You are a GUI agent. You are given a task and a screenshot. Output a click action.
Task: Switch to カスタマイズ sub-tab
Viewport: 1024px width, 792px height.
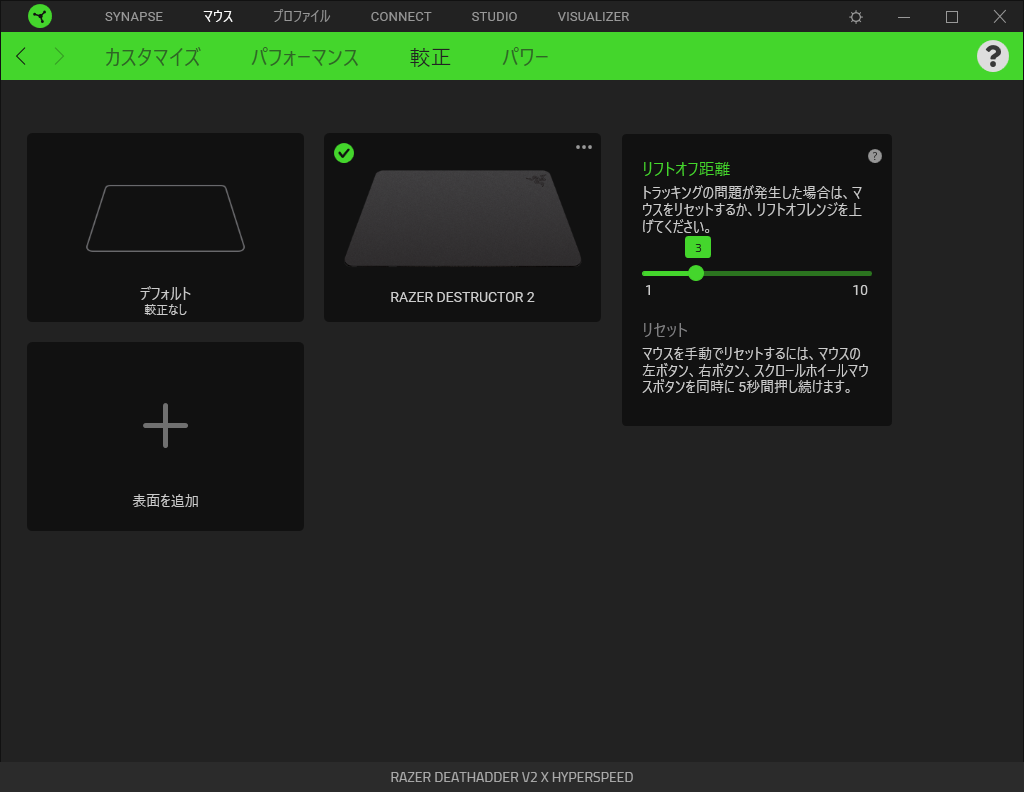(x=153, y=57)
